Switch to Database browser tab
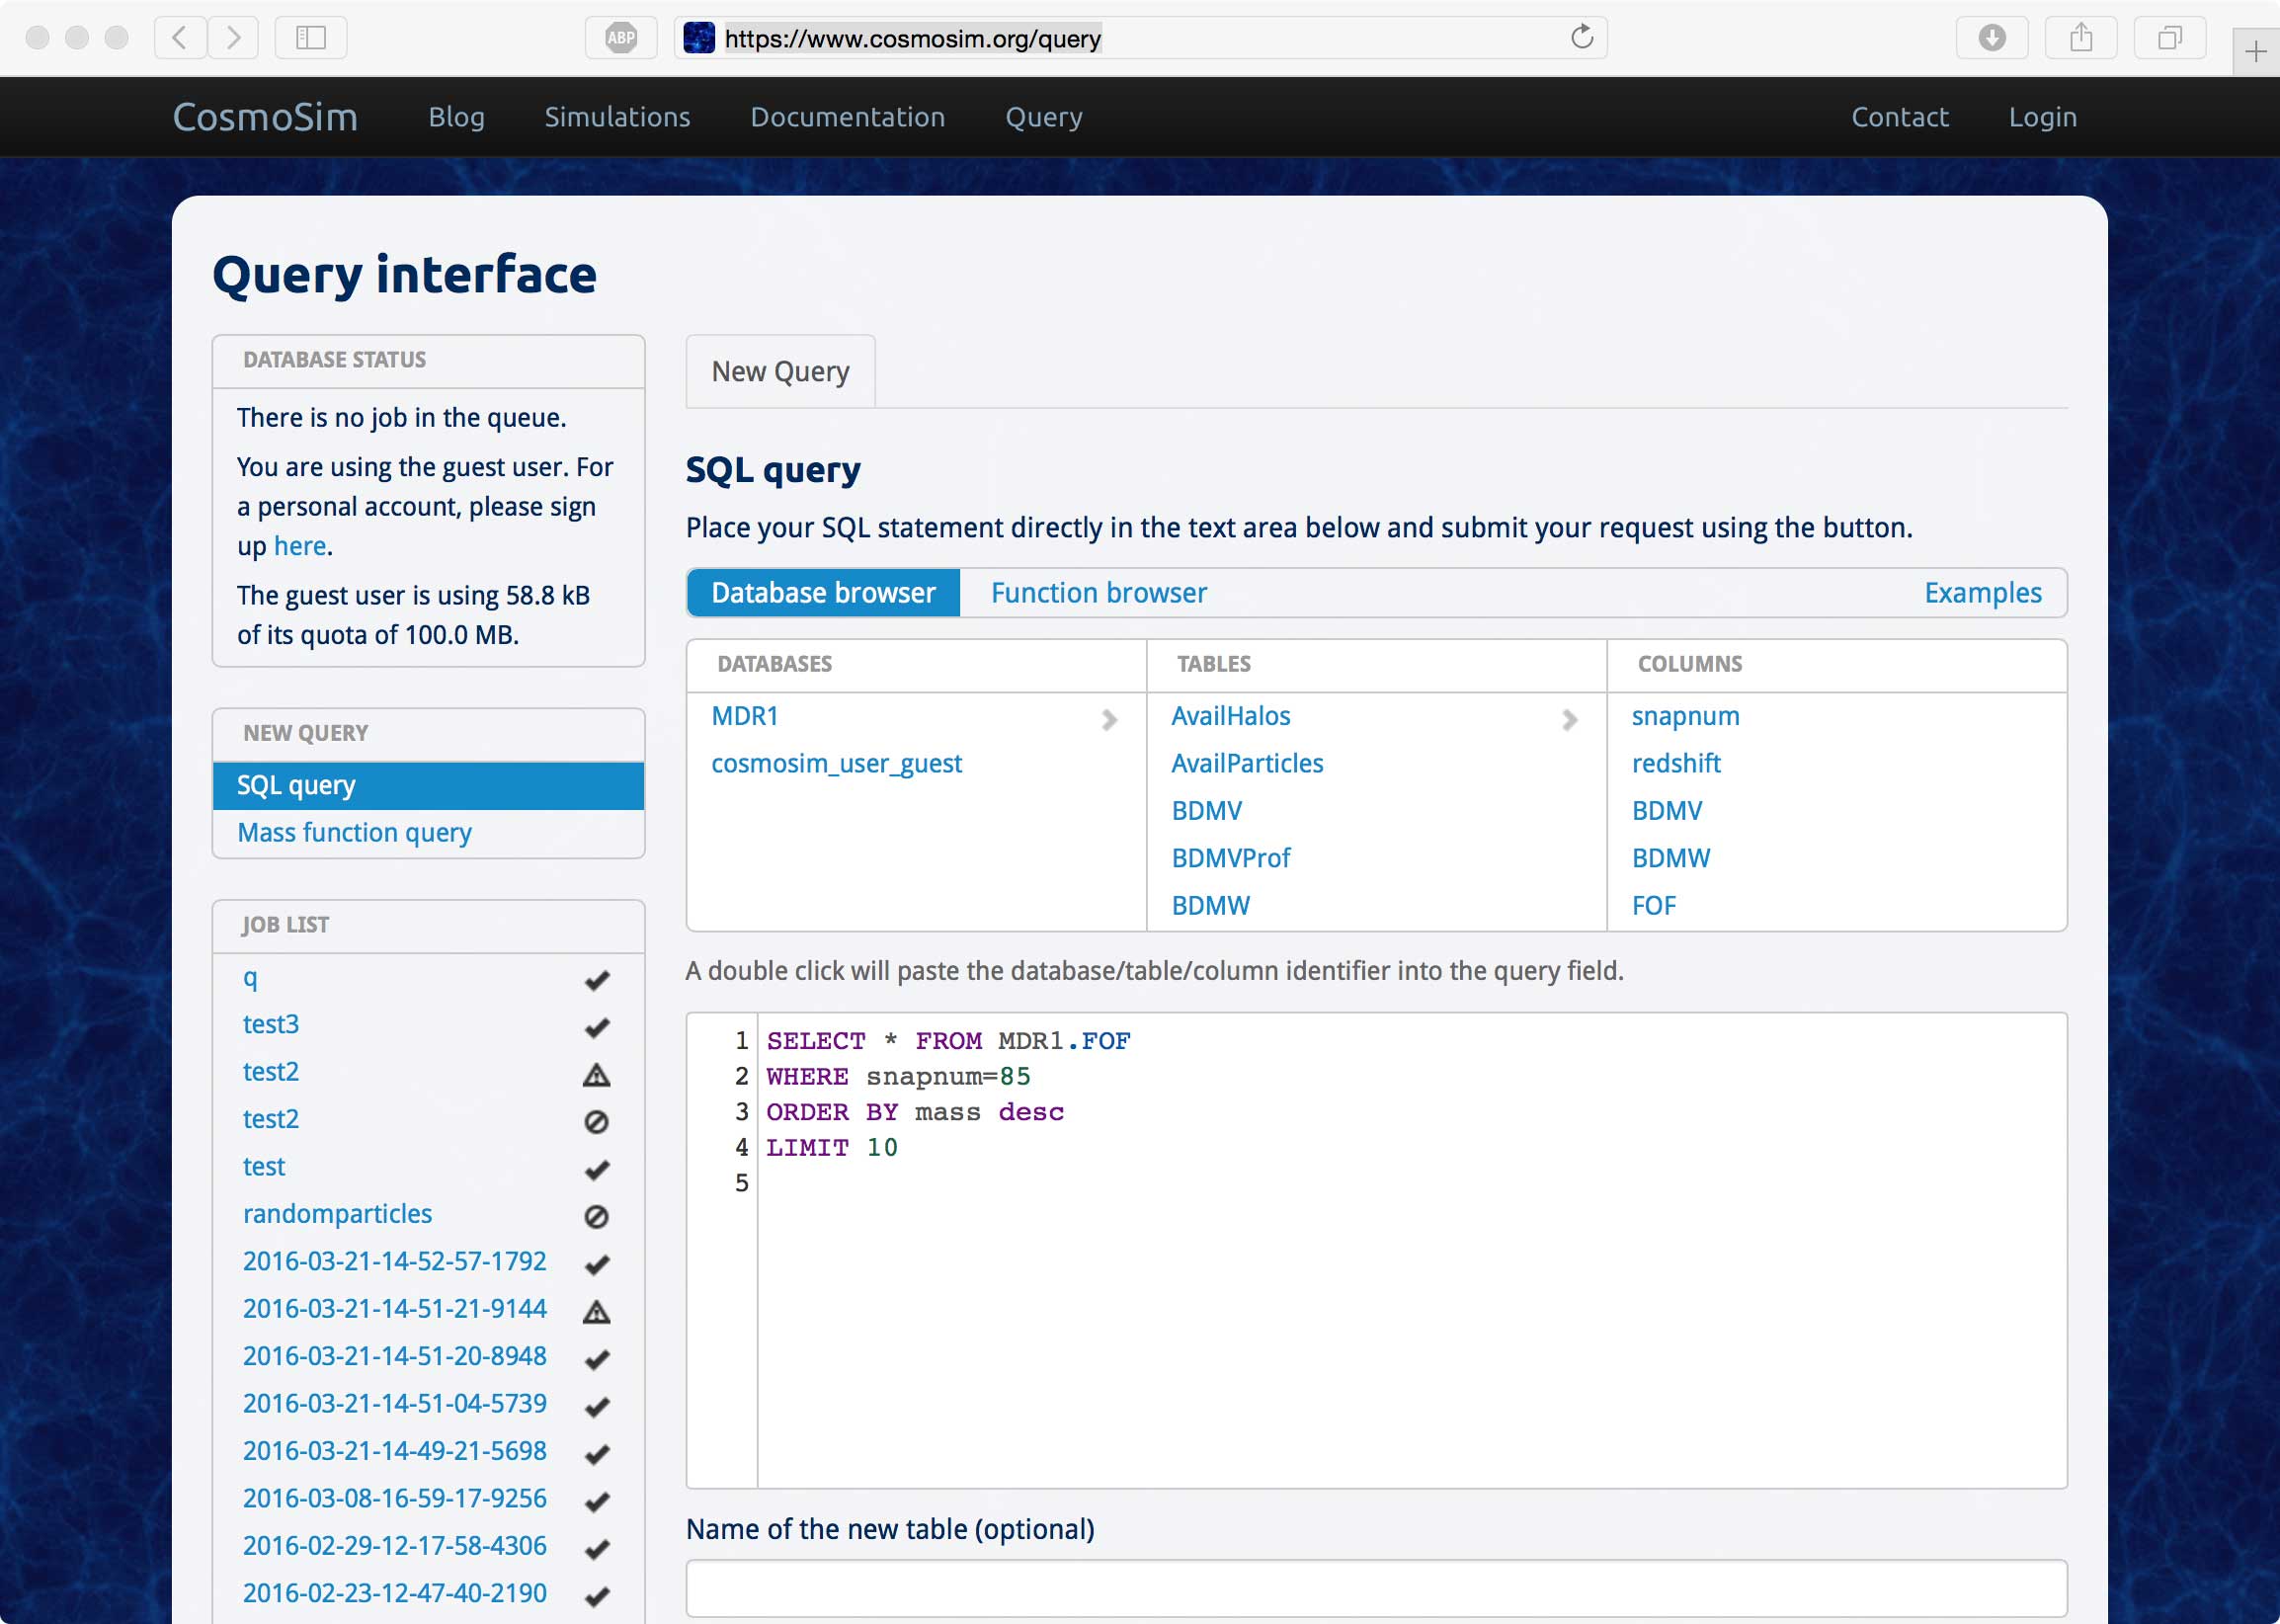This screenshot has width=2280, height=1624. (x=823, y=593)
